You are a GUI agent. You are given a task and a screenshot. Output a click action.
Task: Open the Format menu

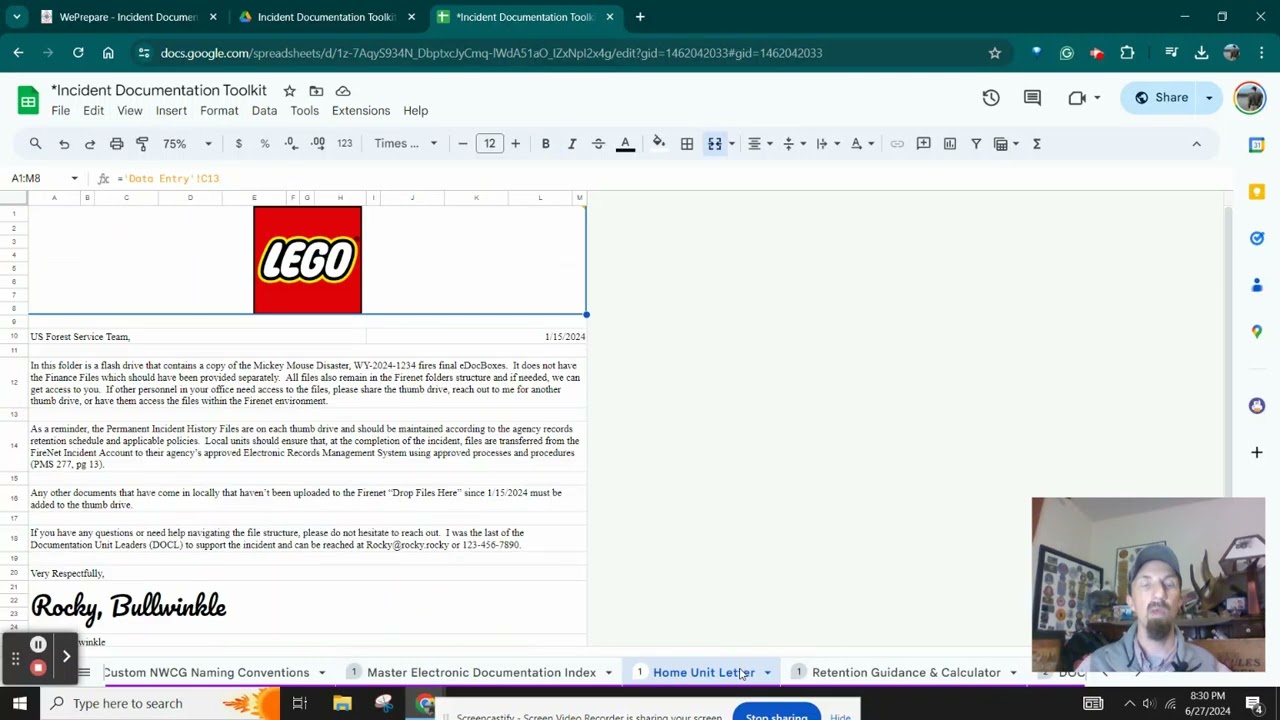[219, 111]
